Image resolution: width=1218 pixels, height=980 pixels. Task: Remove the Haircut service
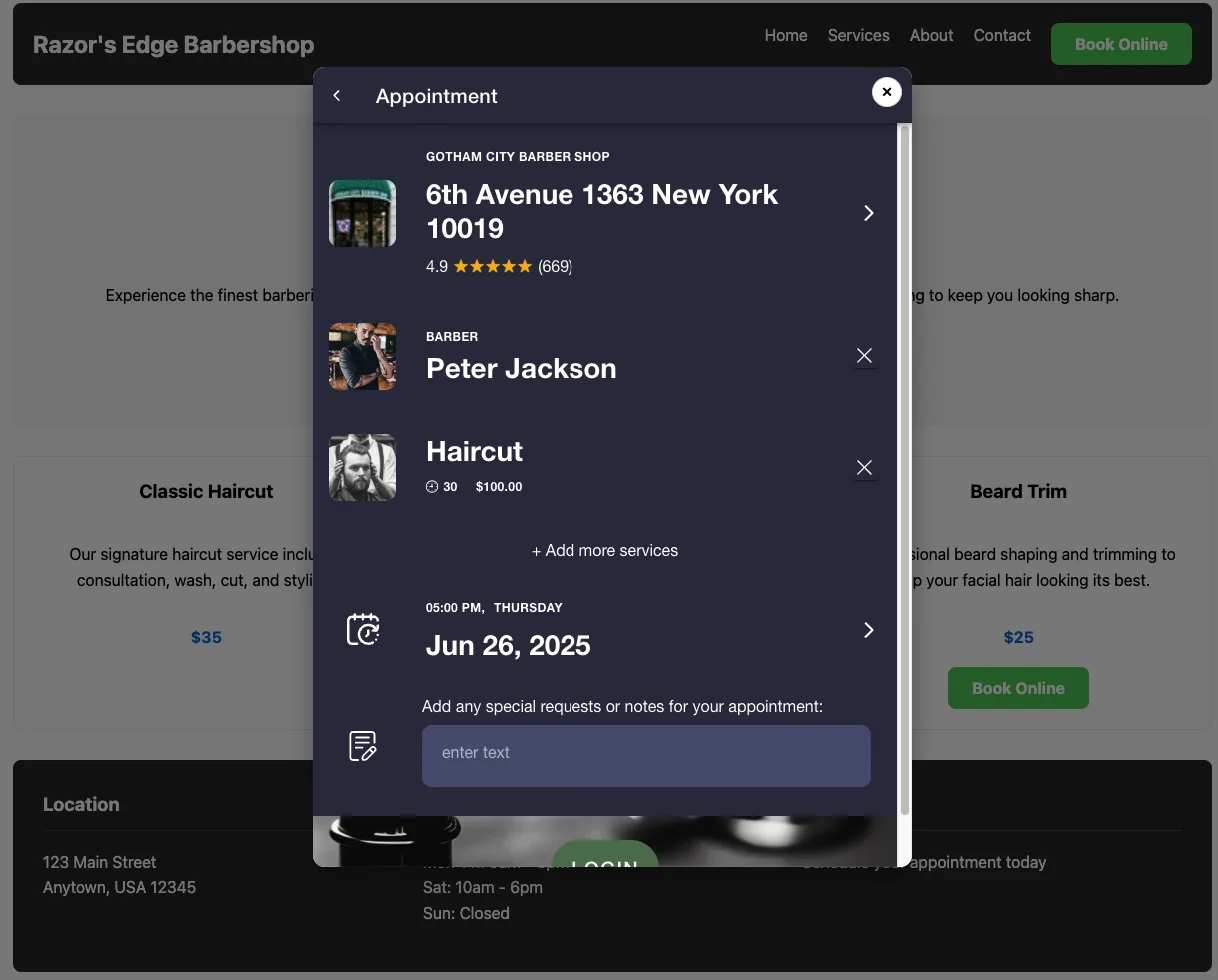pyautogui.click(x=865, y=468)
